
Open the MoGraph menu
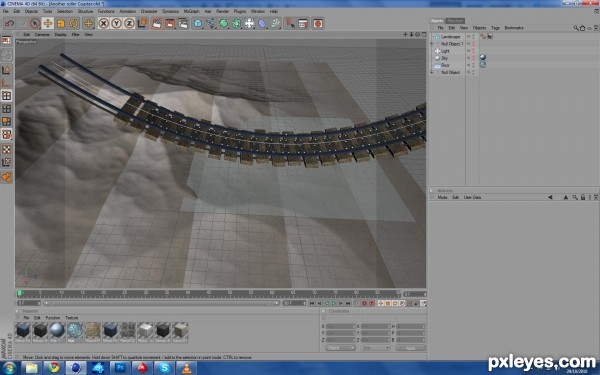[191, 11]
